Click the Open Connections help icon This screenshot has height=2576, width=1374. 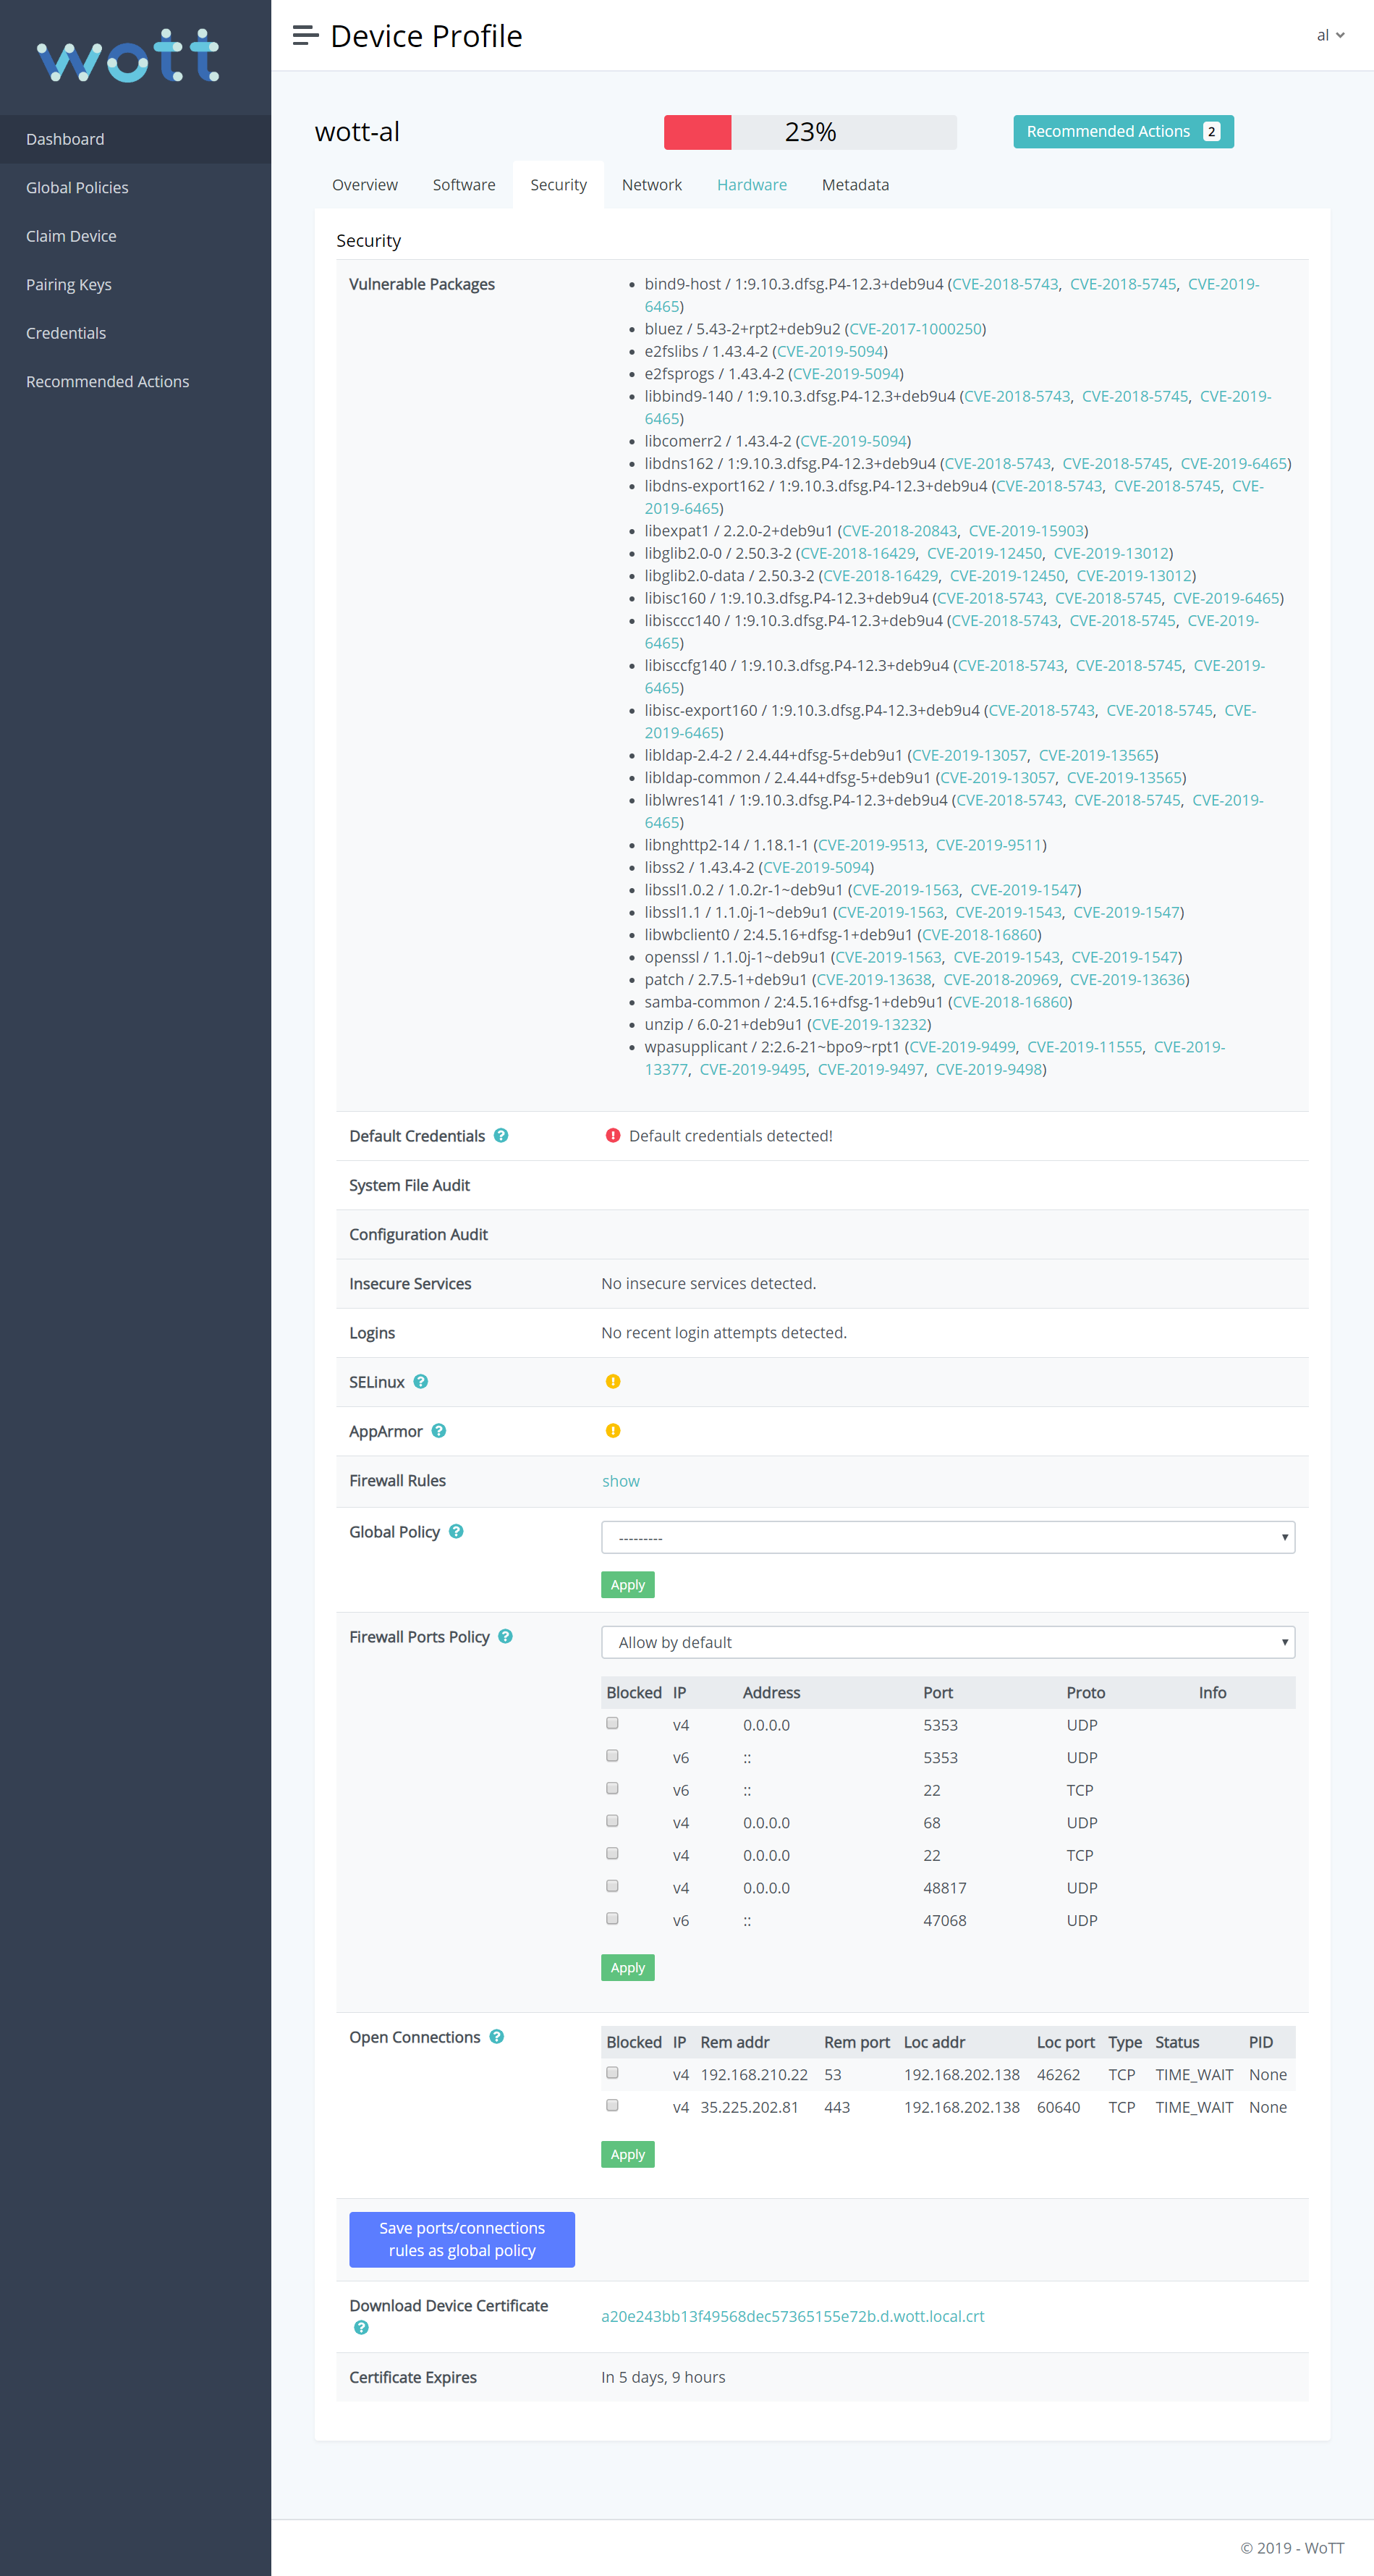[497, 2037]
